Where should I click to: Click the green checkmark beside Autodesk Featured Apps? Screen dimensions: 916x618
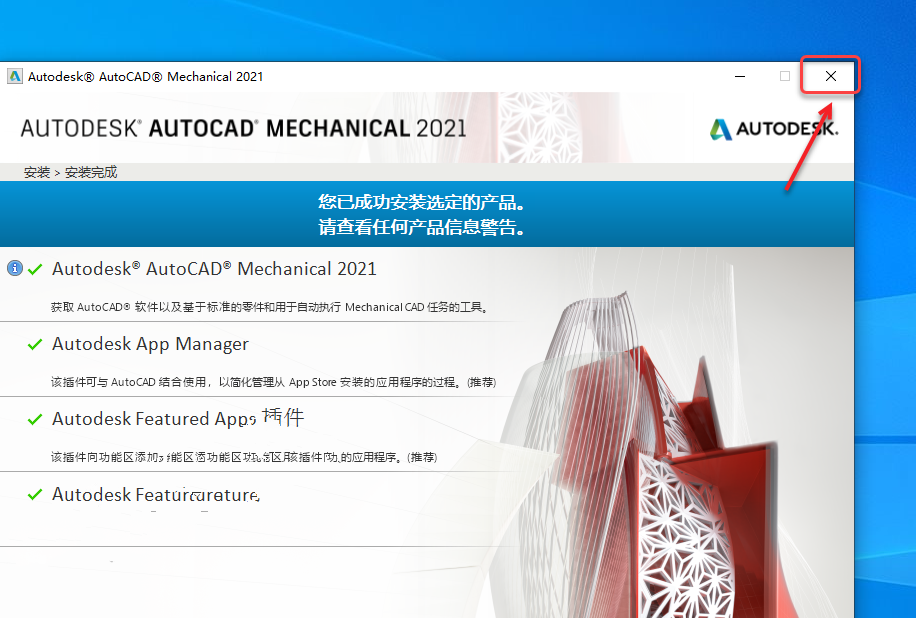tap(35, 419)
